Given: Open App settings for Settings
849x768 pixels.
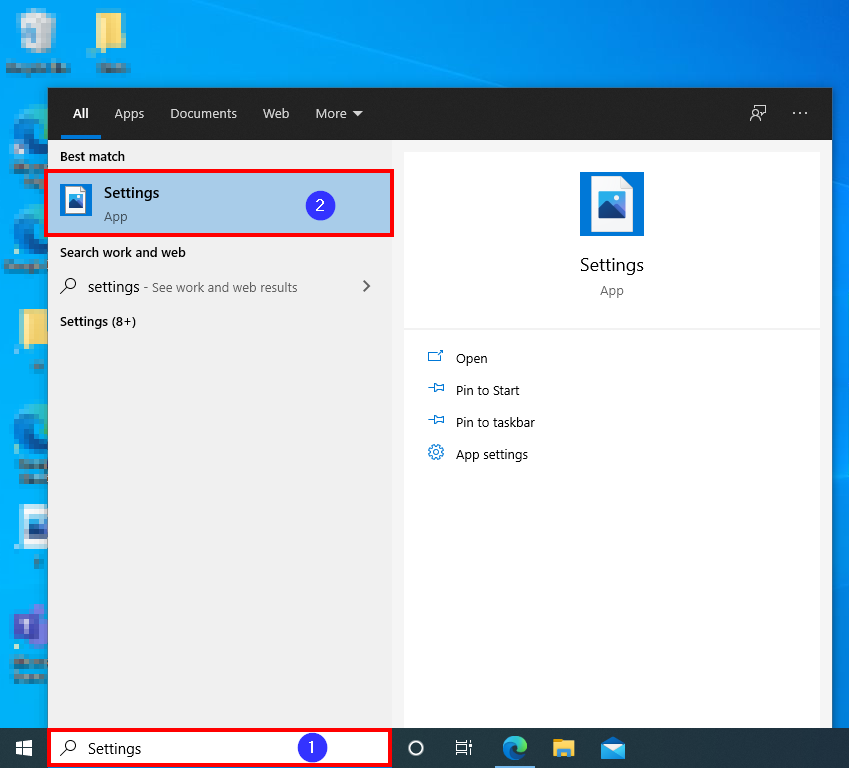Looking at the screenshot, I should pyautogui.click(x=492, y=454).
